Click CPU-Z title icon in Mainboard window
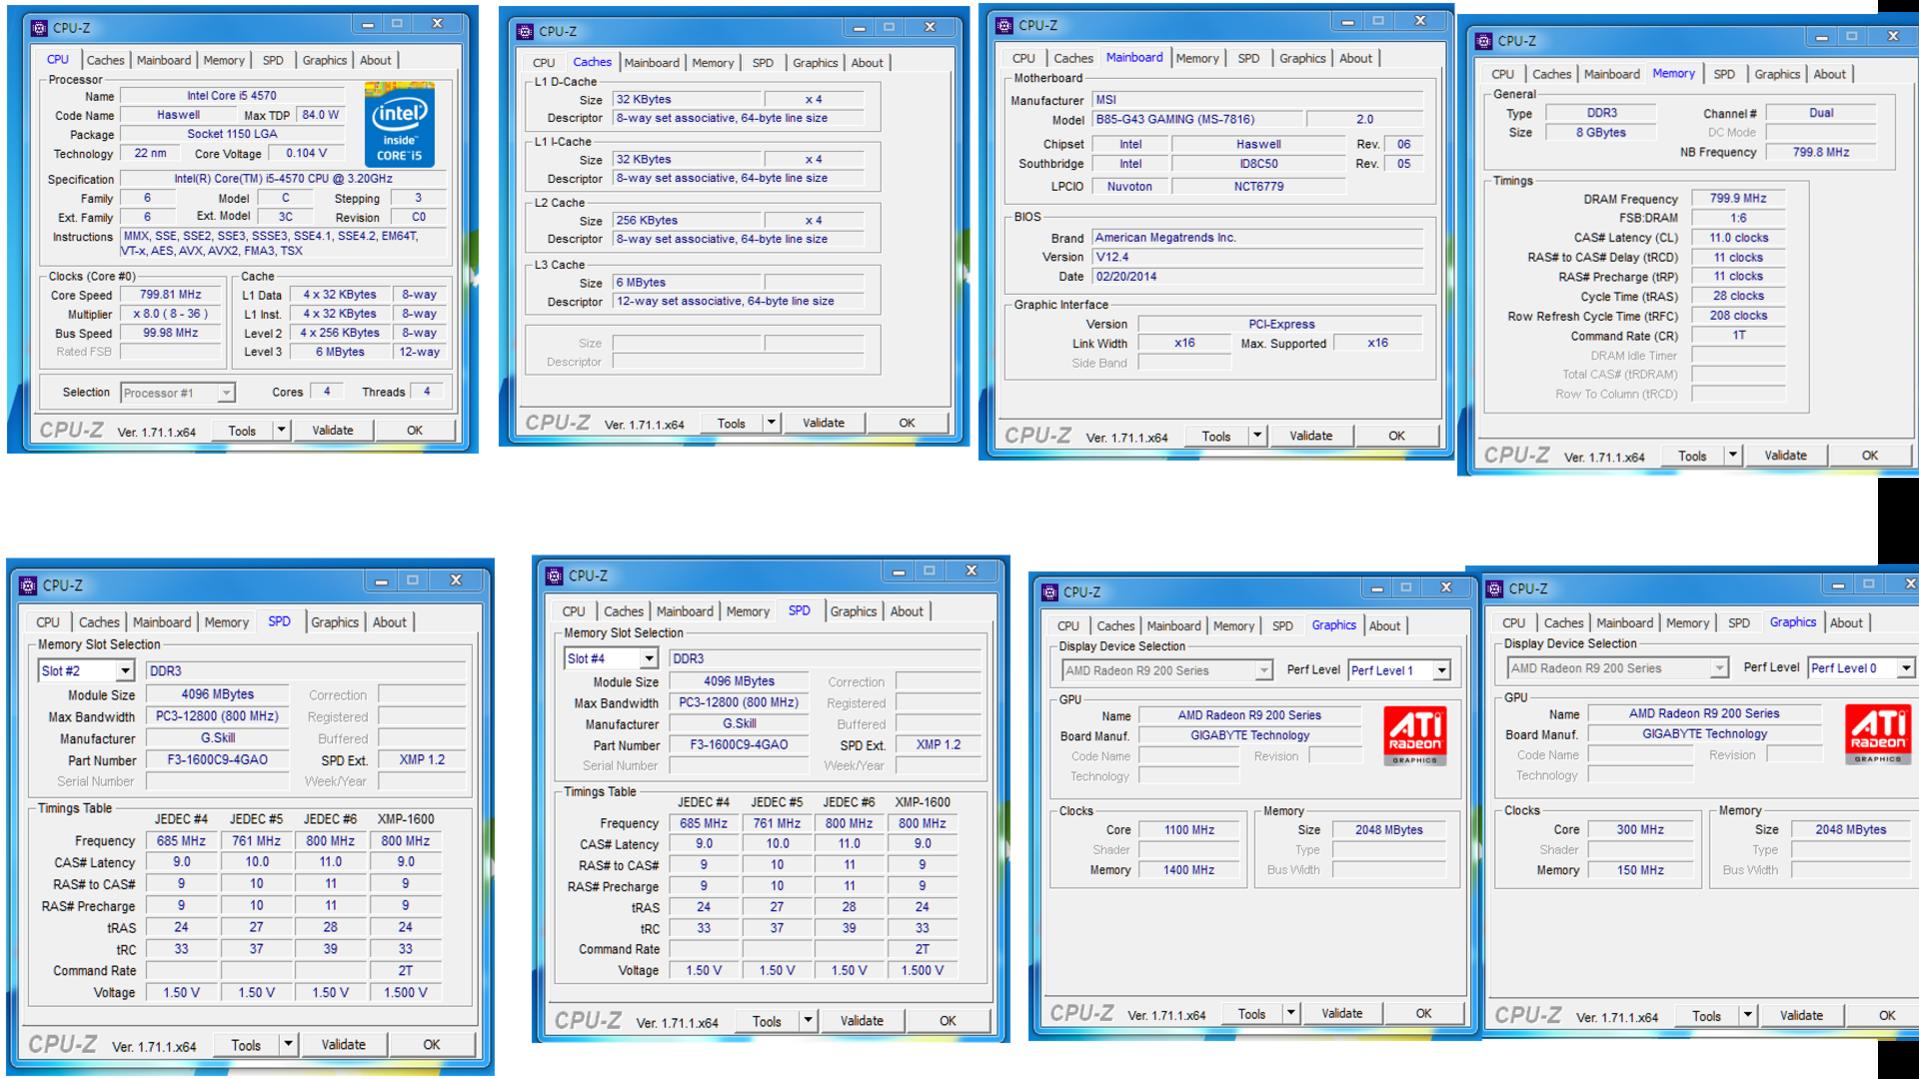1919x1079 pixels. pyautogui.click(x=1005, y=25)
